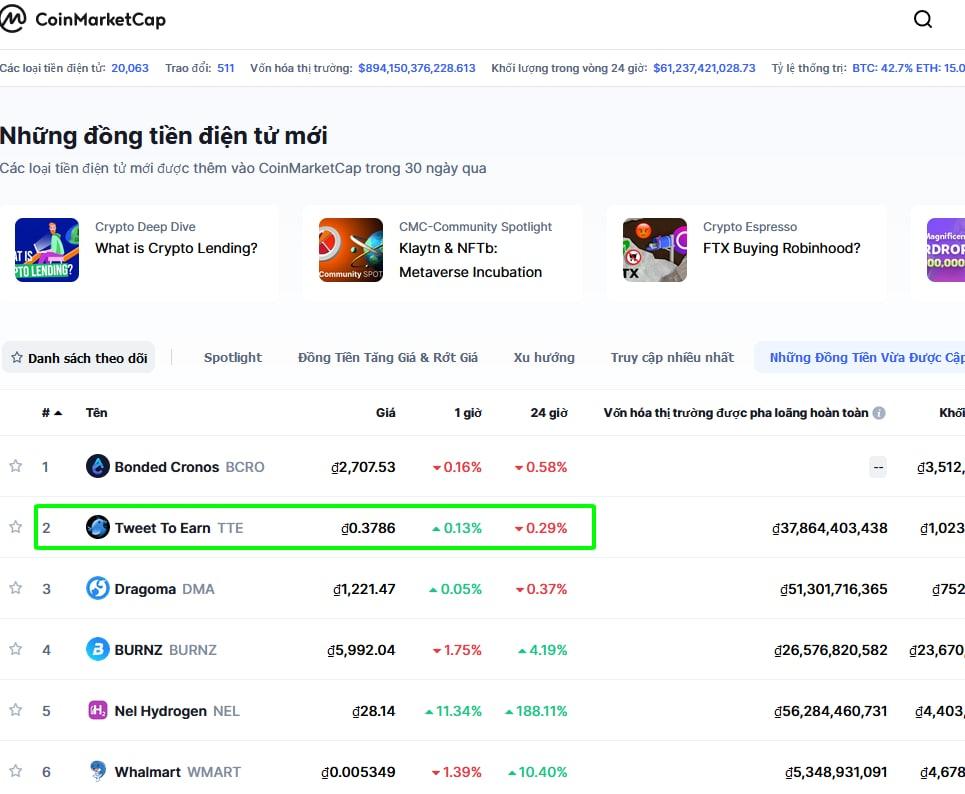Click the BURNZ coin icon
The width and height of the screenshot is (965, 794).
(x=98, y=649)
